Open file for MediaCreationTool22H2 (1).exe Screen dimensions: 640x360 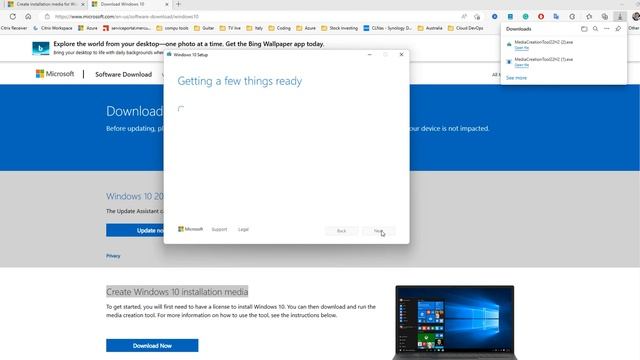[x=522, y=65]
